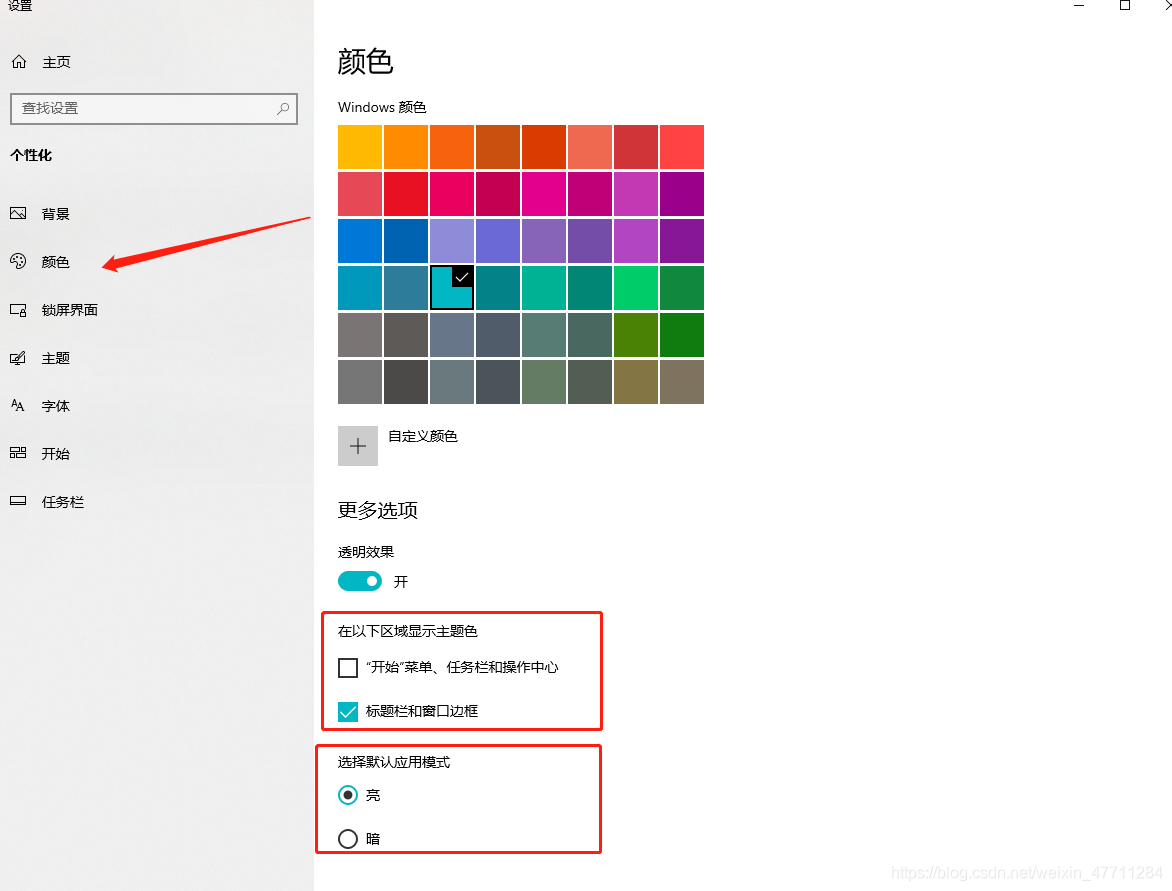Minimize the Settings window

1079,5
